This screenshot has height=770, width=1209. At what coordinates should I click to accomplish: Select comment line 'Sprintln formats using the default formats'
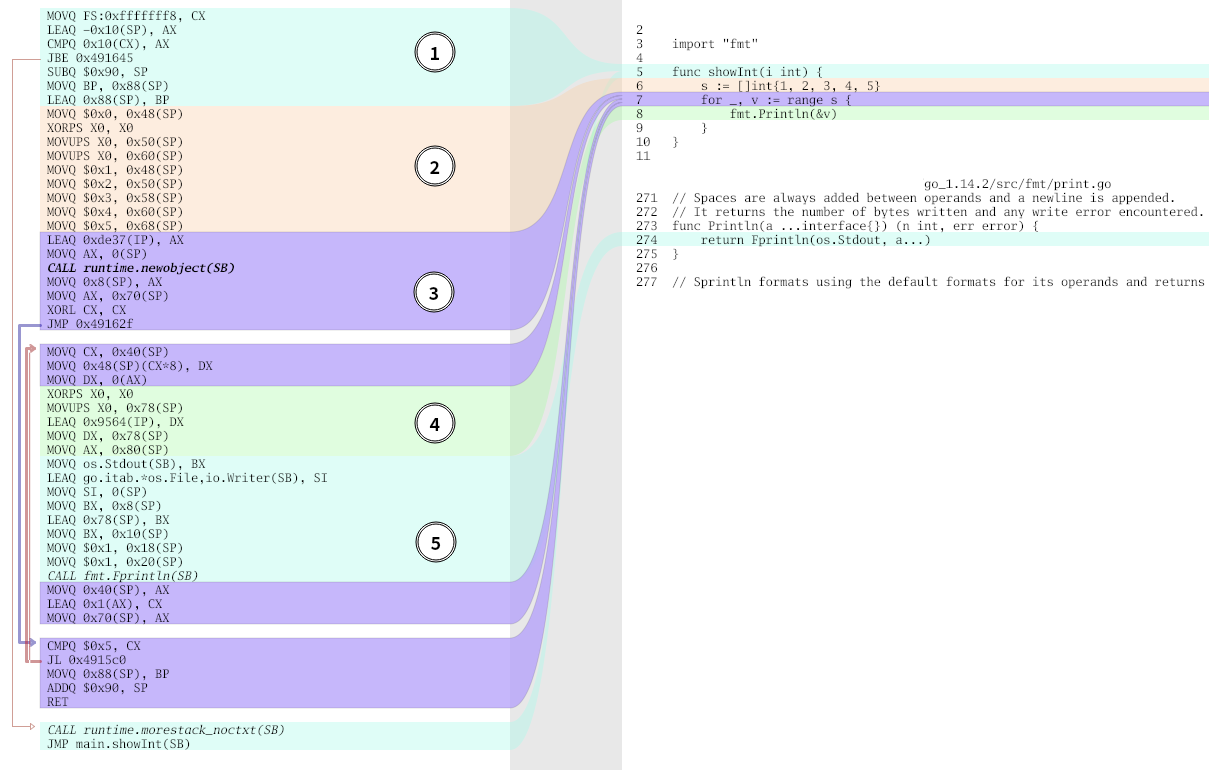coord(937,282)
